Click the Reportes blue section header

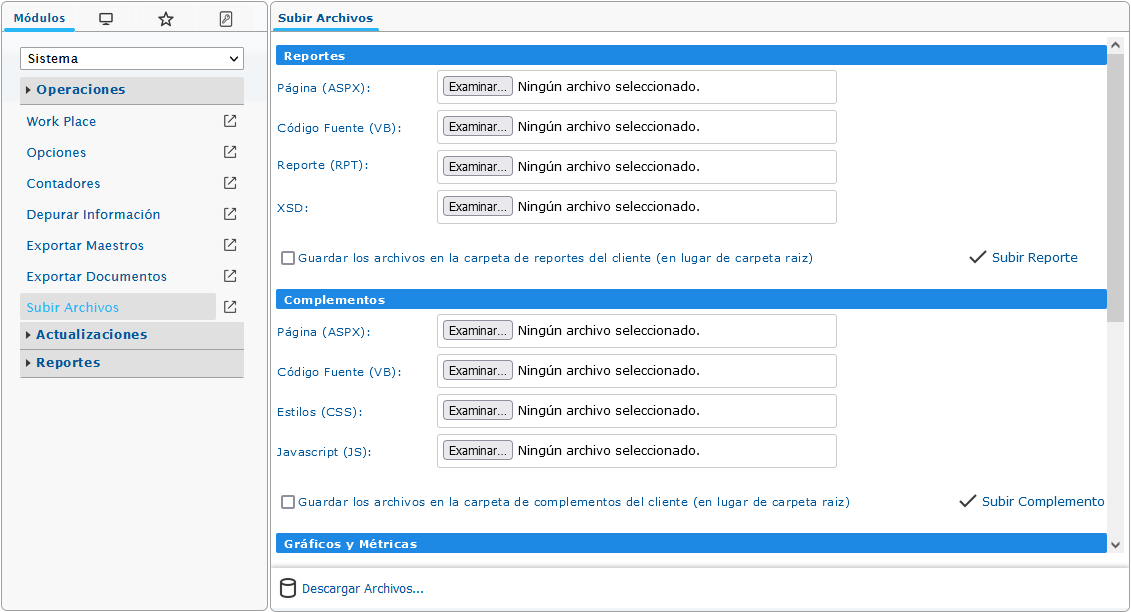[x=691, y=56]
